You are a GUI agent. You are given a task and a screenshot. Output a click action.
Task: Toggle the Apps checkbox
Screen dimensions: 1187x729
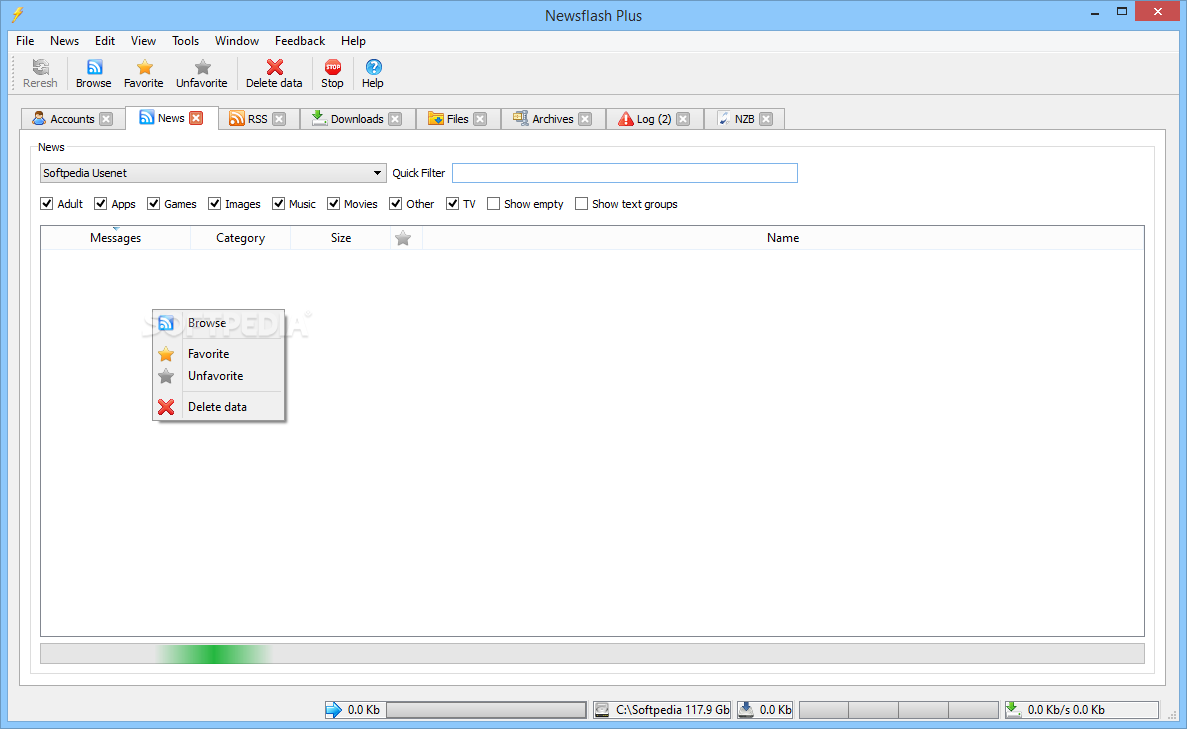click(101, 204)
